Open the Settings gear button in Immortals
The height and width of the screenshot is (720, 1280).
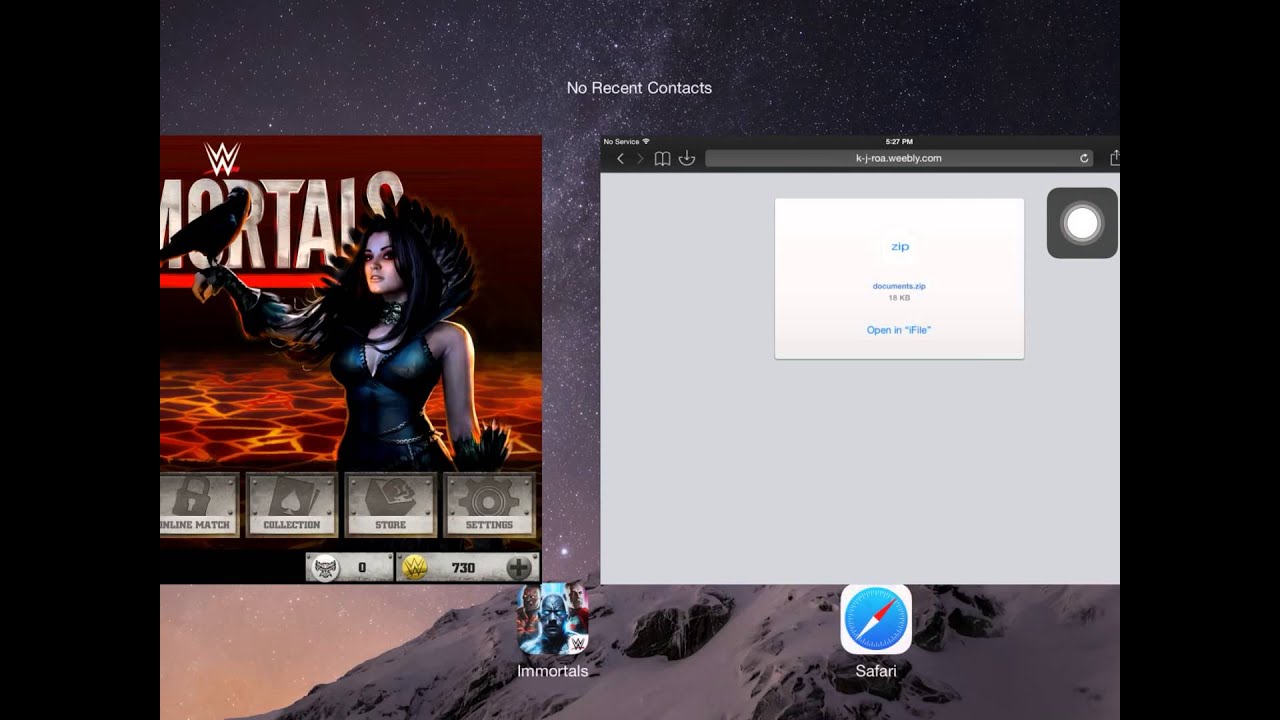489,505
